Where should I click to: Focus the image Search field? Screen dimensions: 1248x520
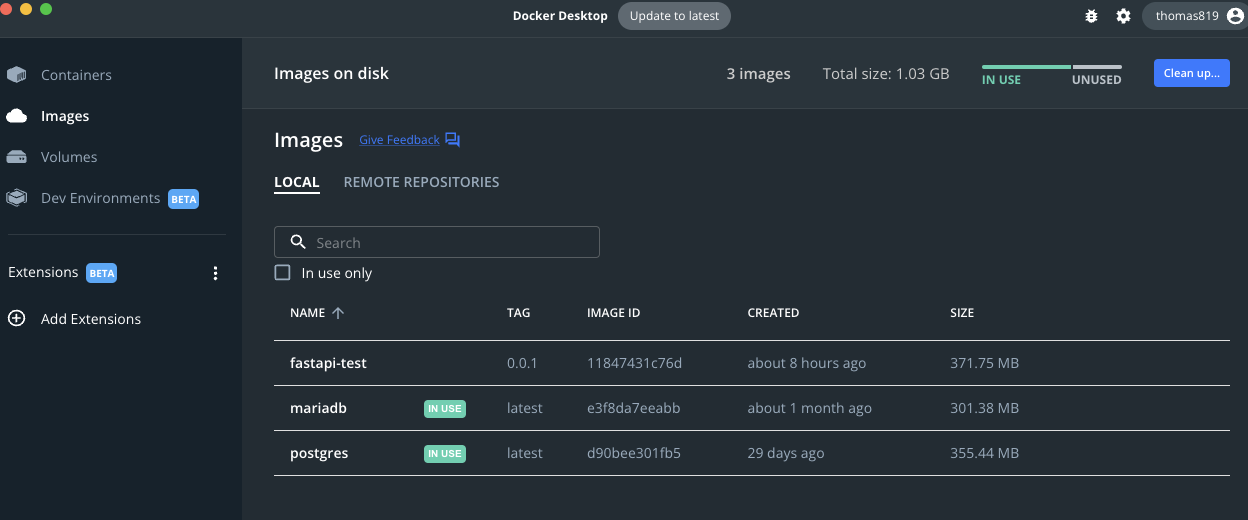tap(437, 243)
